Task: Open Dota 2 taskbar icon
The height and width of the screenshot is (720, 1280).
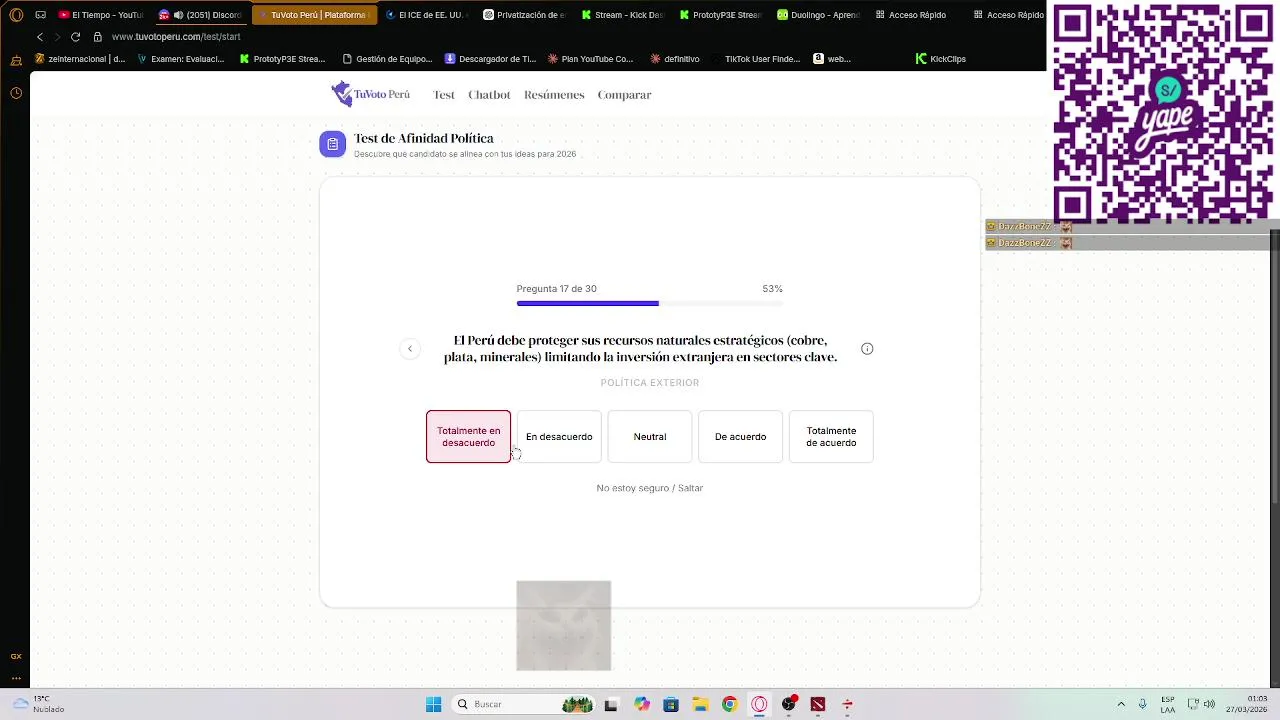Action: [818, 704]
